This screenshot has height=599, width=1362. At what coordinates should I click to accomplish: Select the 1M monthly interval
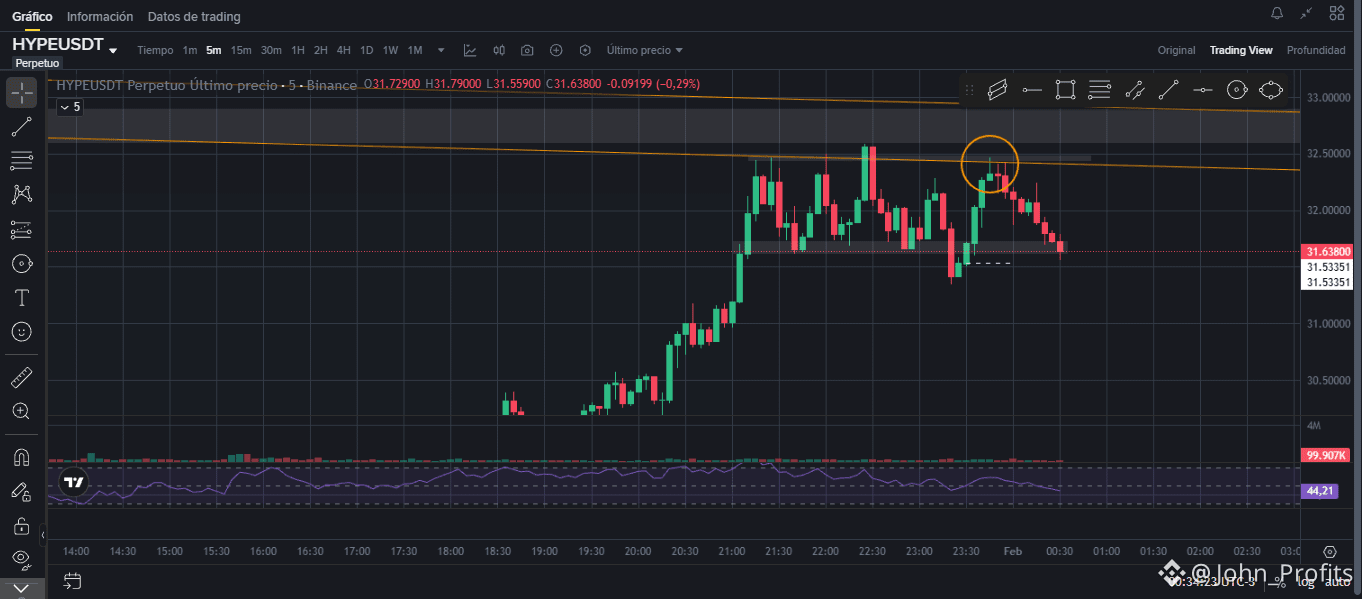coord(415,50)
